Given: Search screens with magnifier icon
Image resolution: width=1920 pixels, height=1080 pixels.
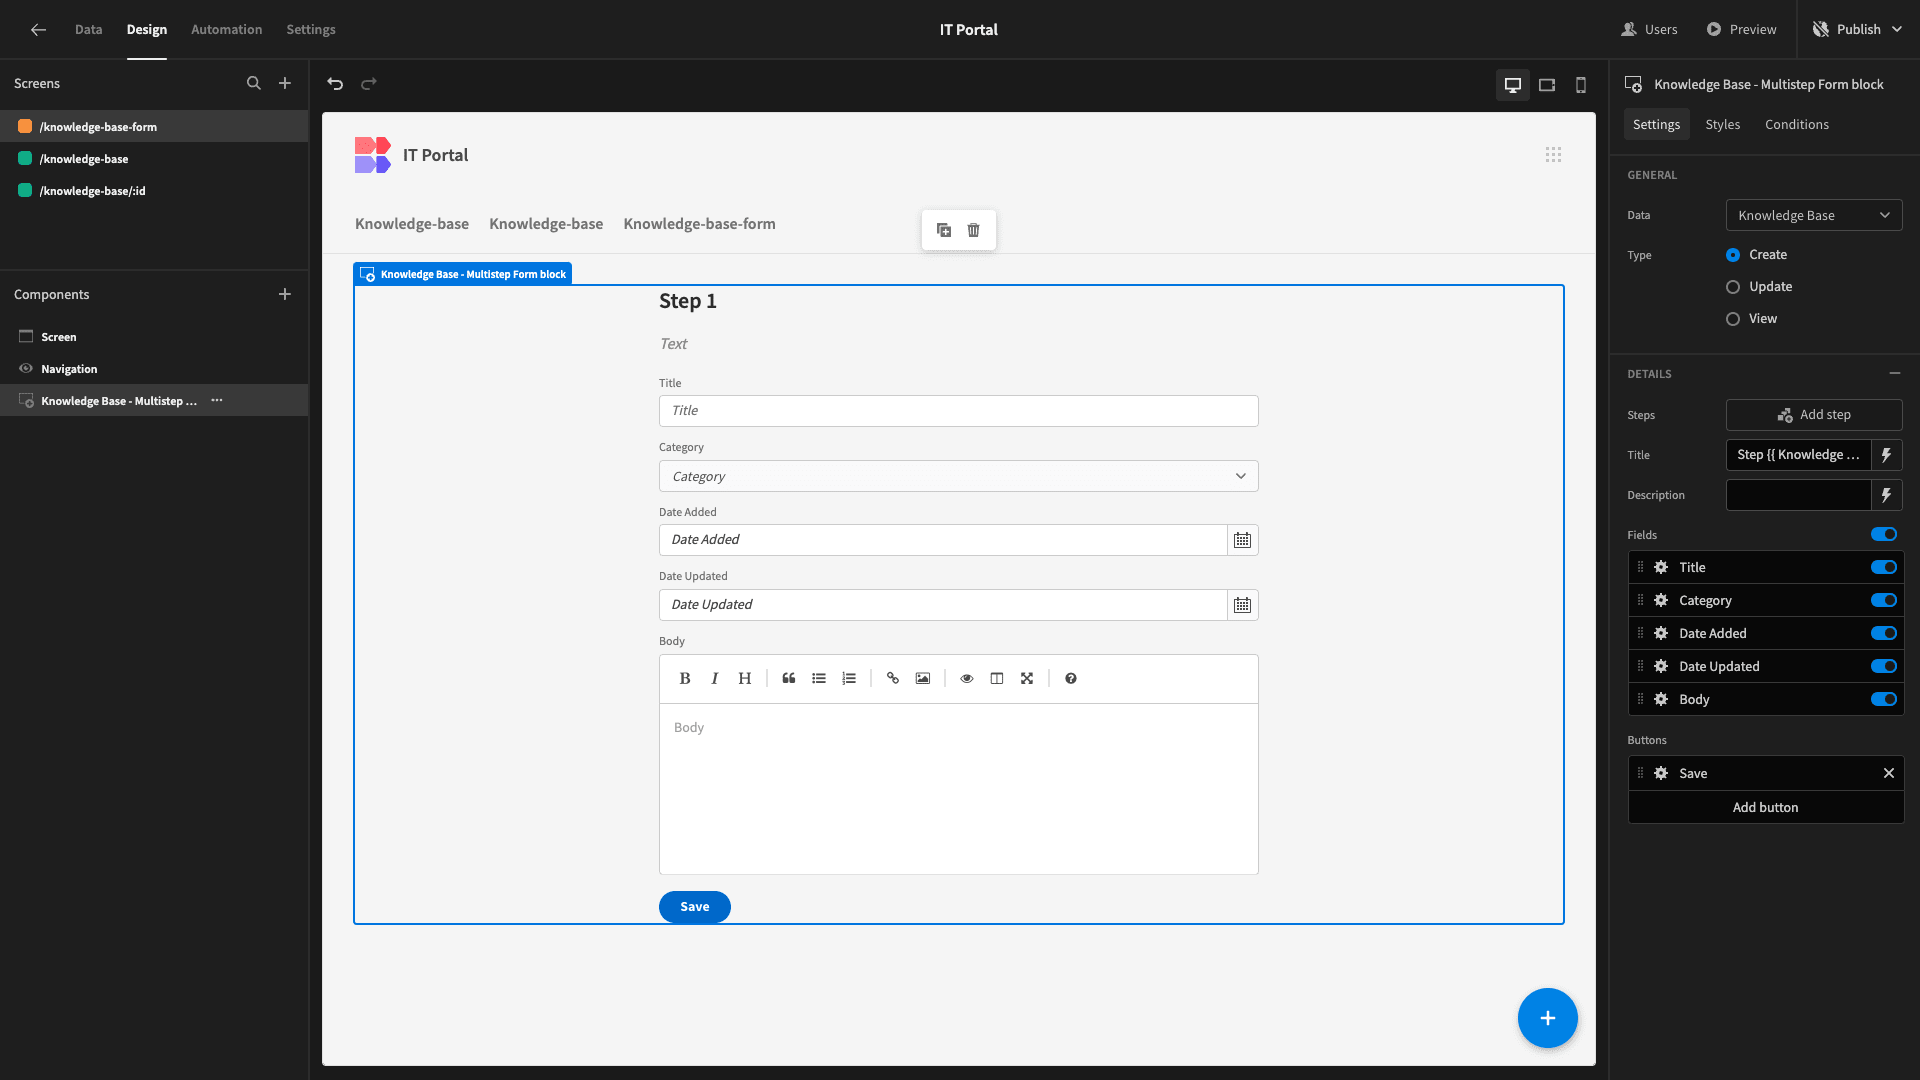Looking at the screenshot, I should [254, 84].
